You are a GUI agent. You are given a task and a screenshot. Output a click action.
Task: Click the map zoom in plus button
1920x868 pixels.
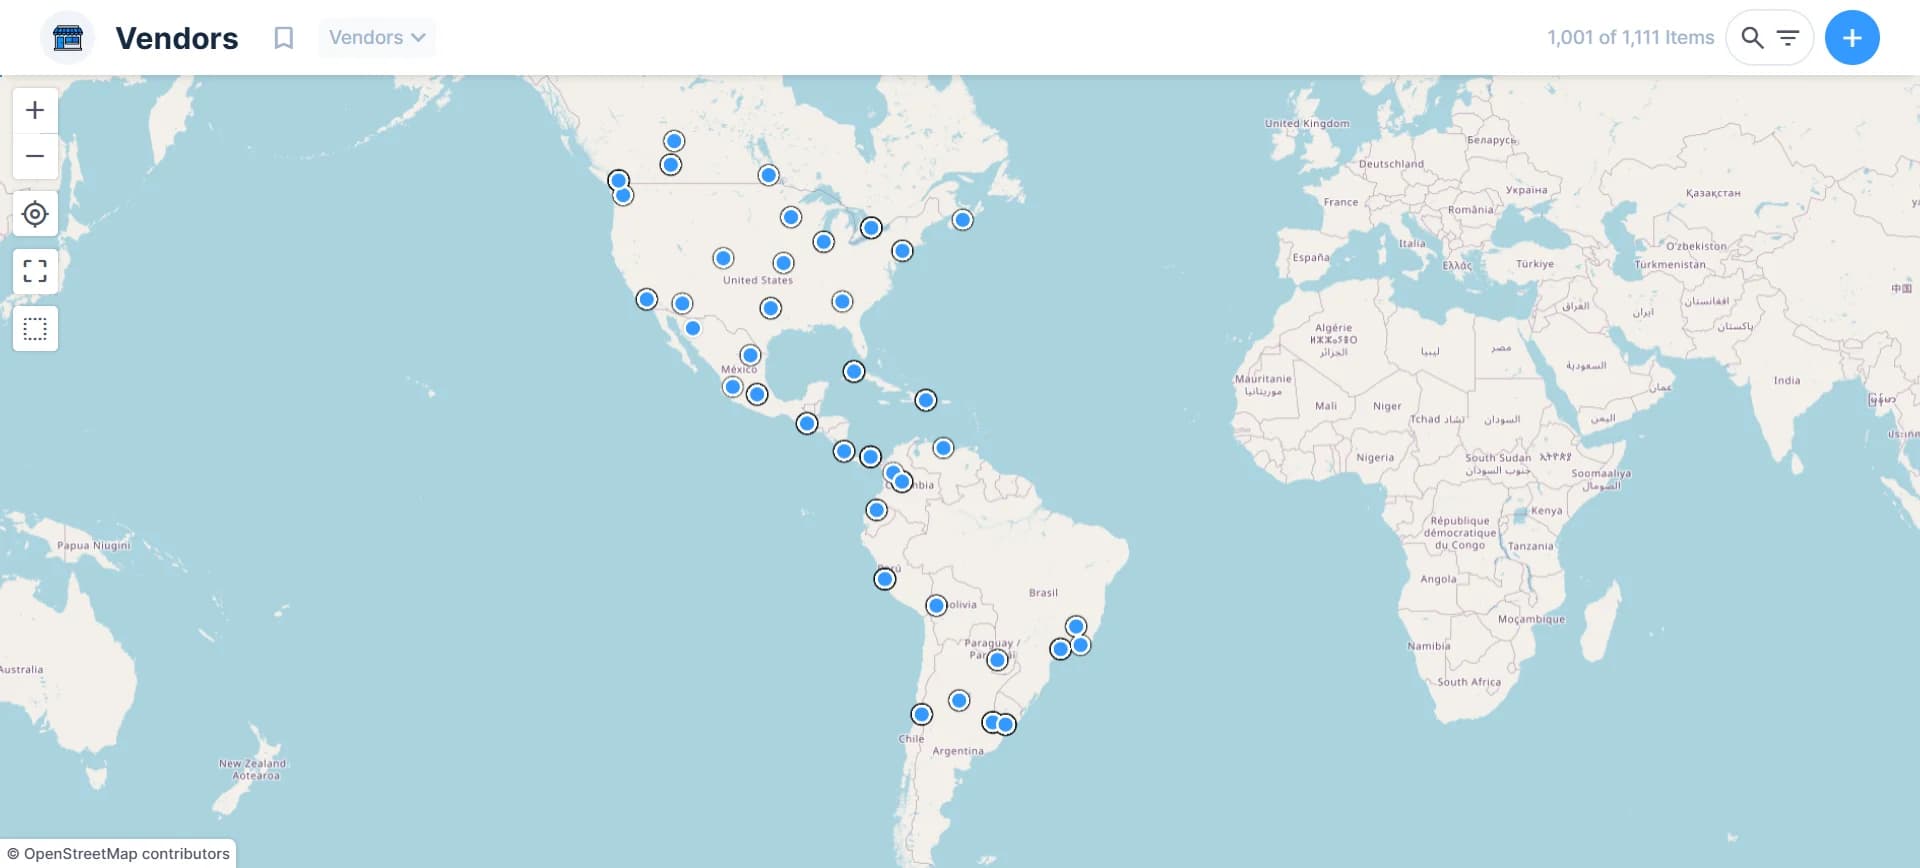point(35,110)
